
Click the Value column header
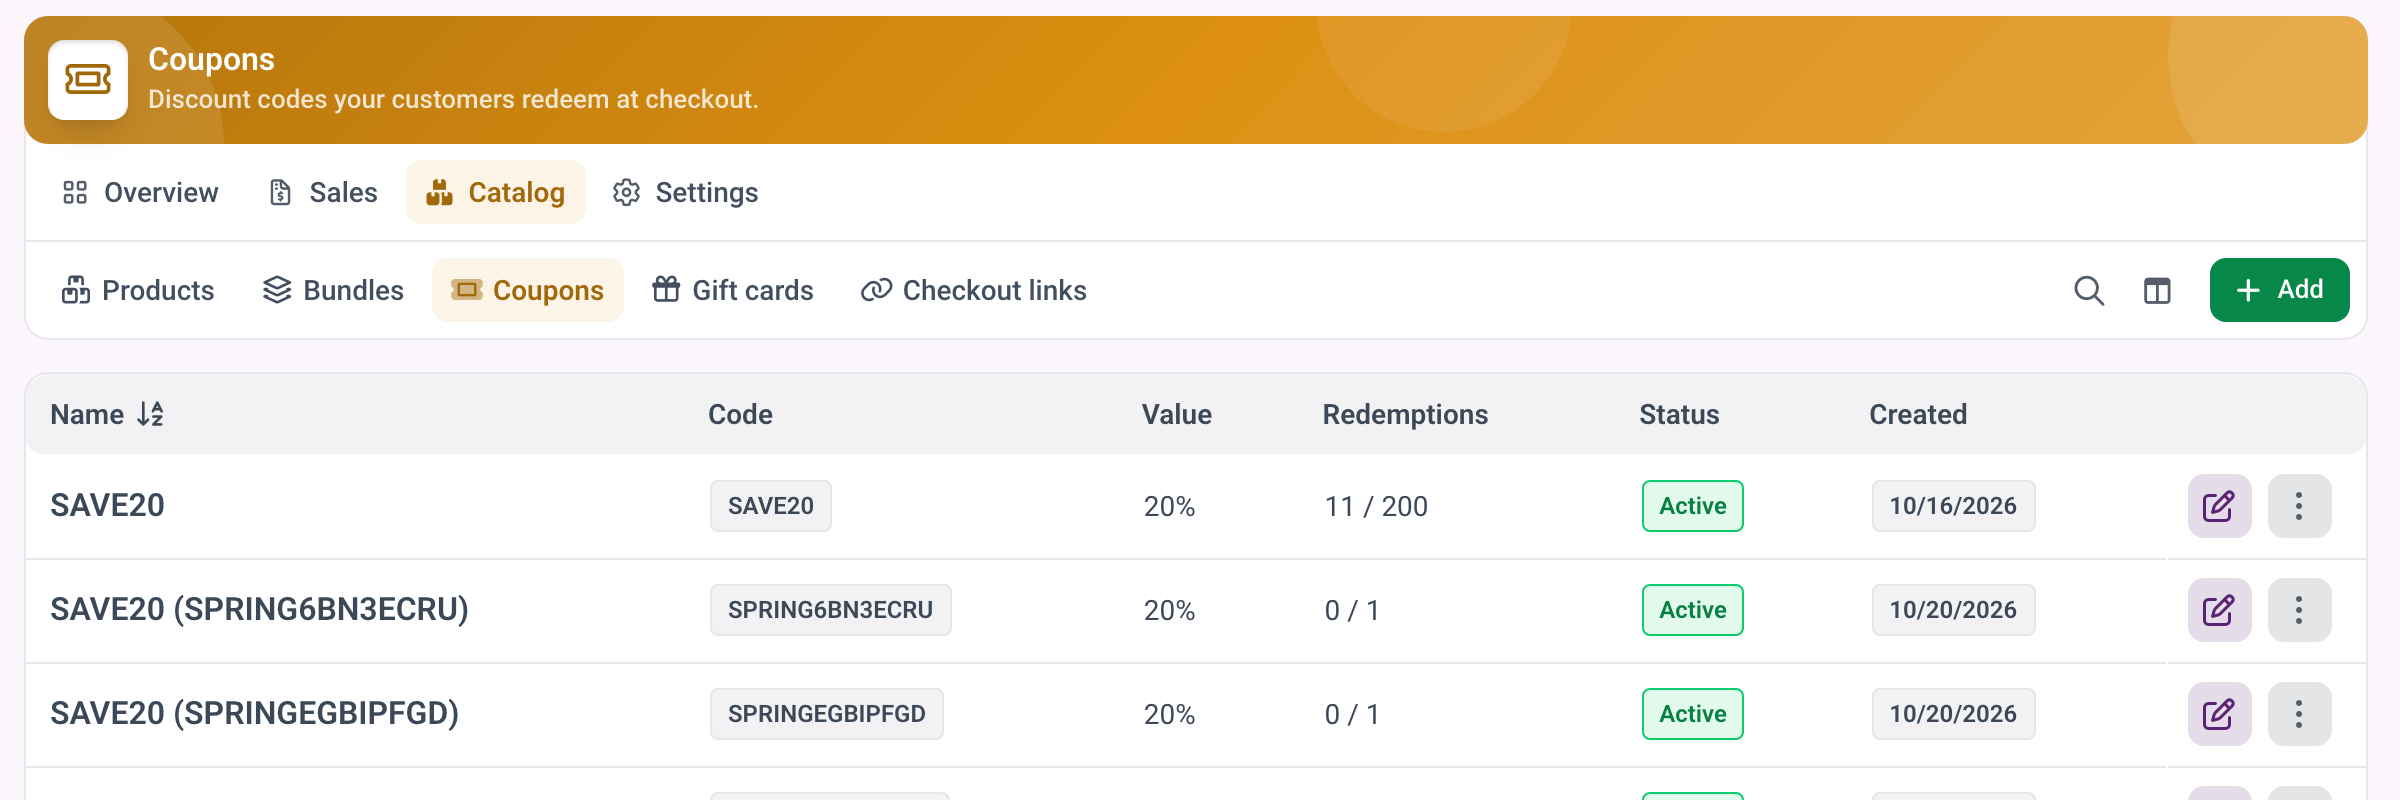tap(1177, 414)
